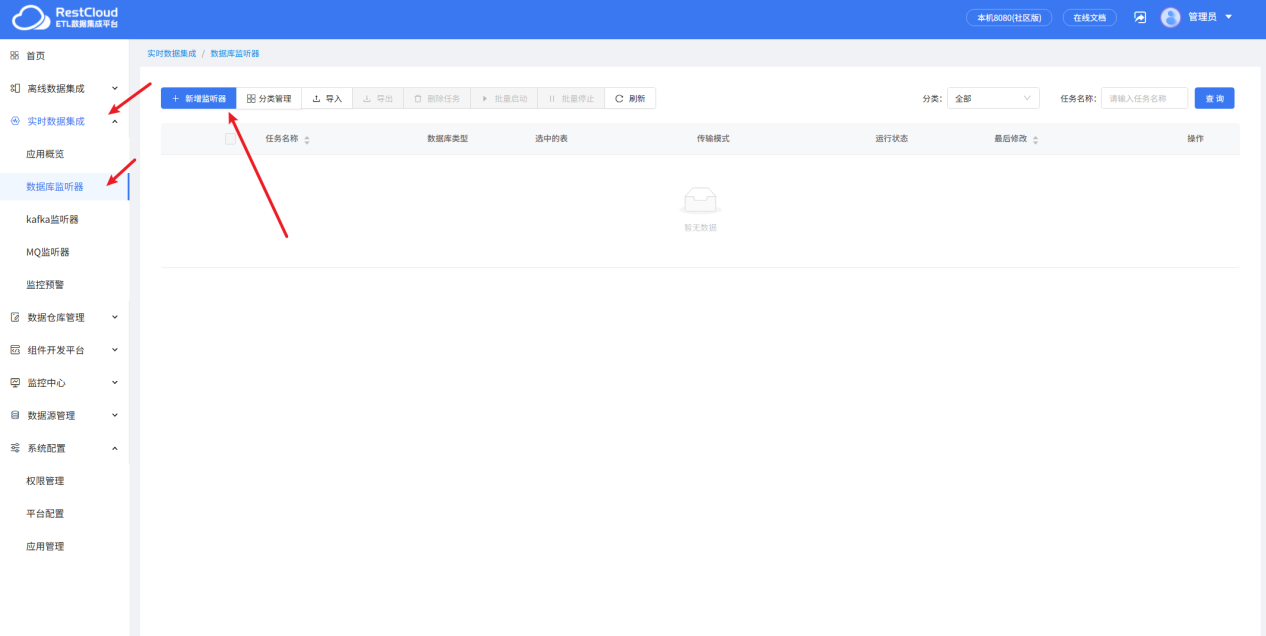Screen dimensions: 1266x636
Task: Click the 离线数据集成 sidebar icon
Action: pyautogui.click(x=15, y=88)
